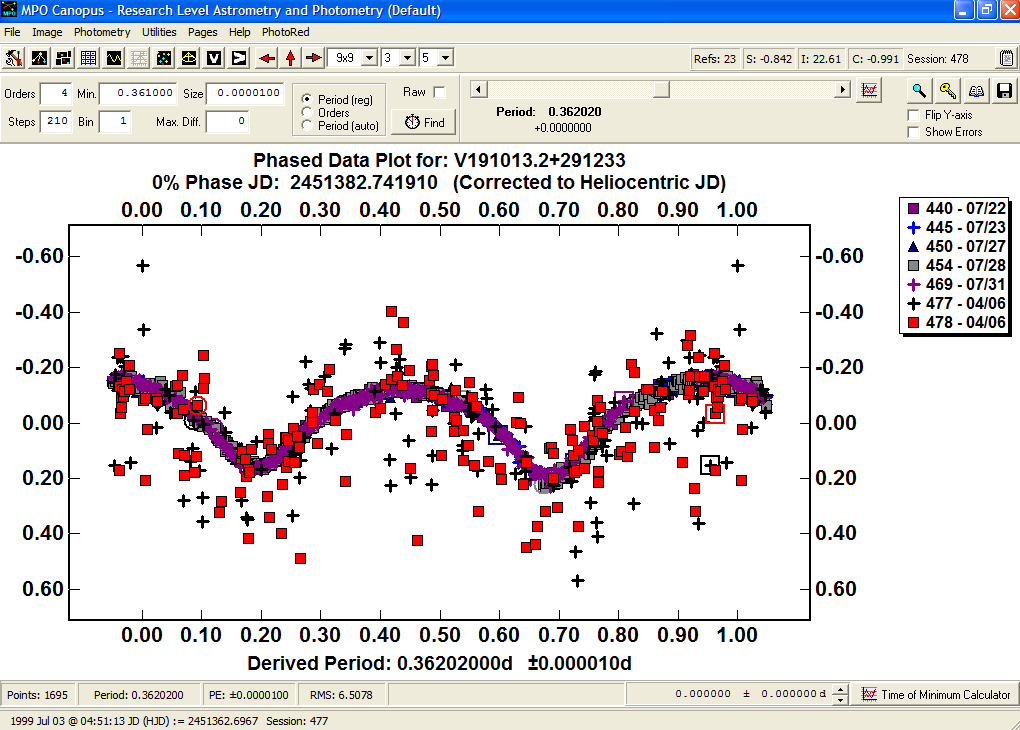The image size is (1020, 730).
Task: Click the open book icon
Action: (x=976, y=90)
